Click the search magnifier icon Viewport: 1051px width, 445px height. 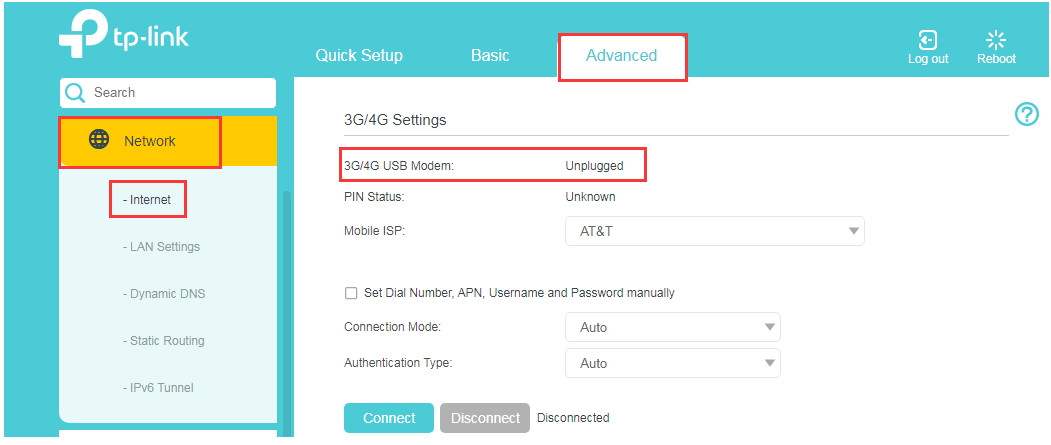point(75,93)
